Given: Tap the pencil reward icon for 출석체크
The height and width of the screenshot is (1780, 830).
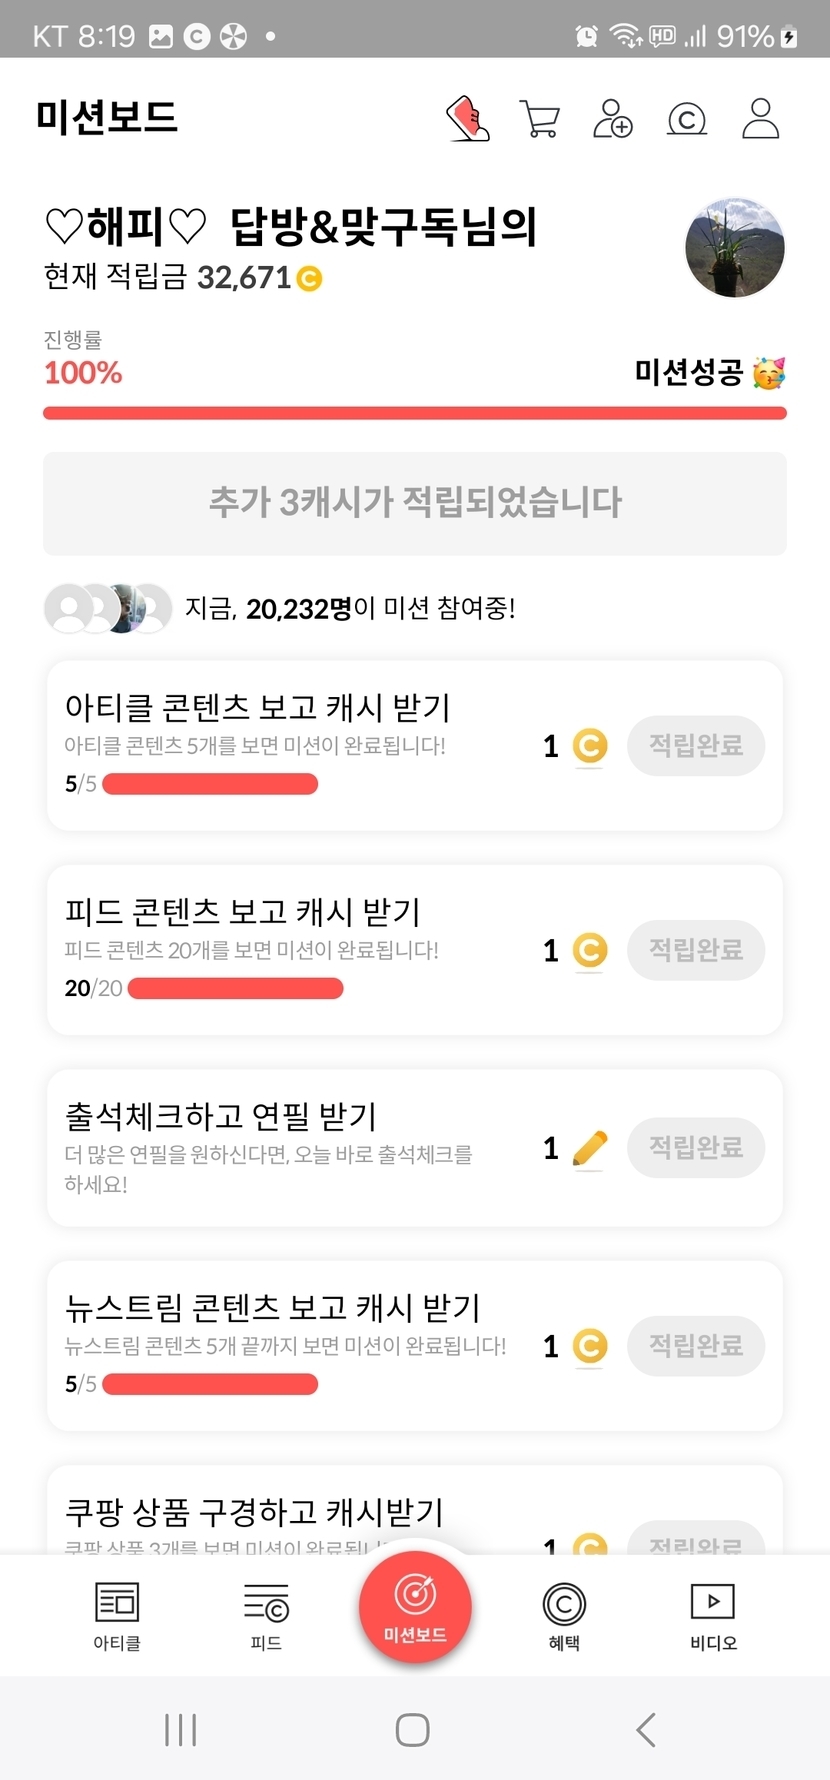Looking at the screenshot, I should click(590, 1148).
